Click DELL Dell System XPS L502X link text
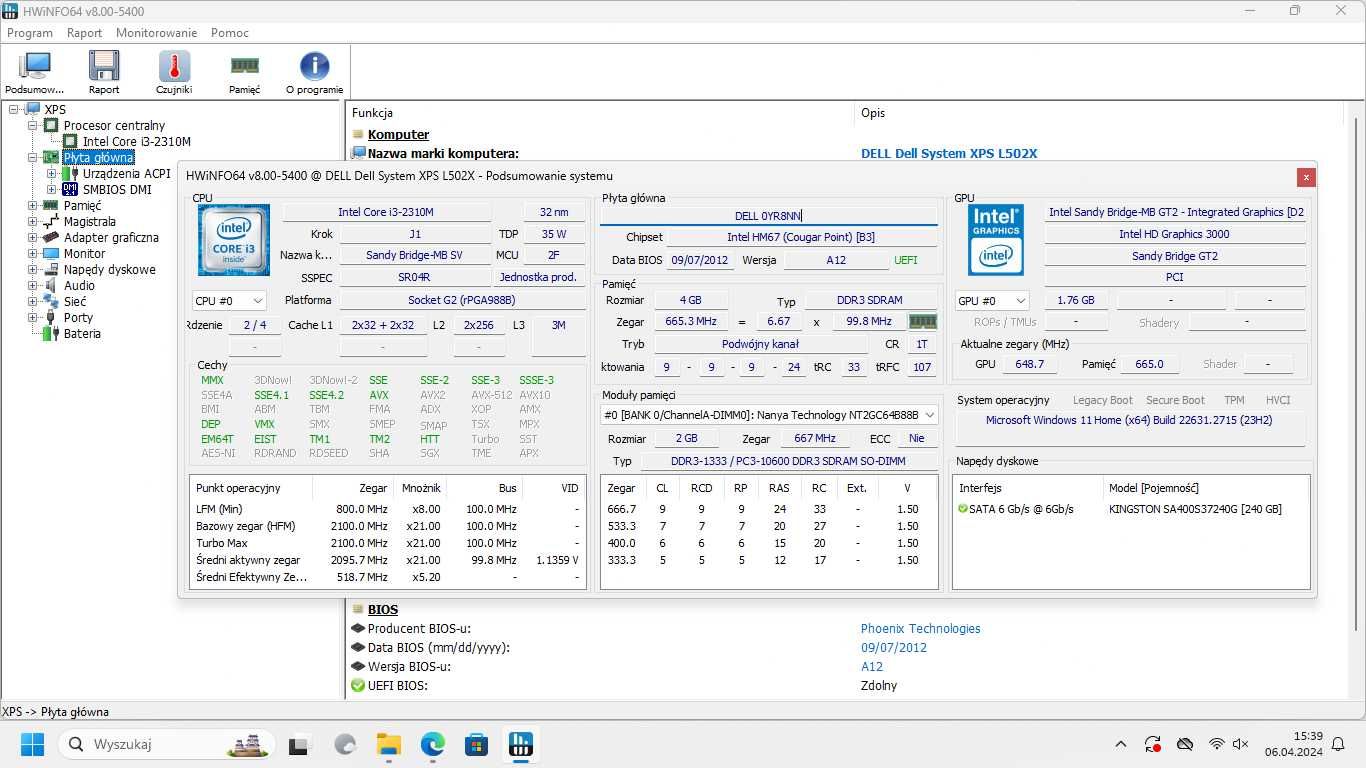The image size is (1366, 768). tap(949, 154)
